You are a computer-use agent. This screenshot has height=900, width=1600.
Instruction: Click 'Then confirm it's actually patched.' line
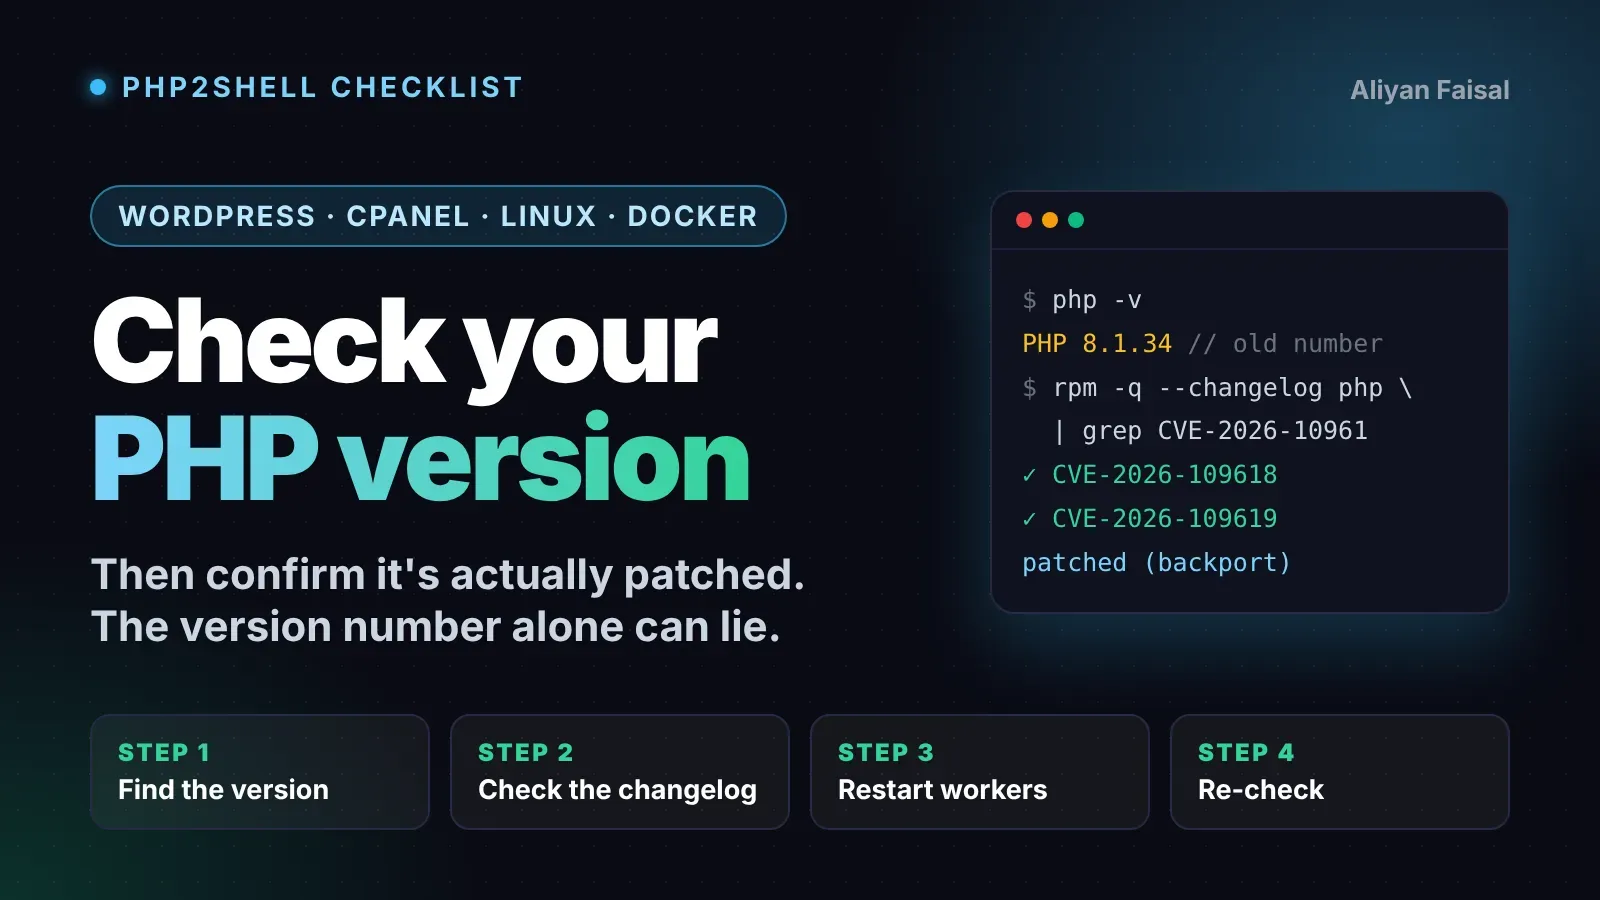(448, 575)
